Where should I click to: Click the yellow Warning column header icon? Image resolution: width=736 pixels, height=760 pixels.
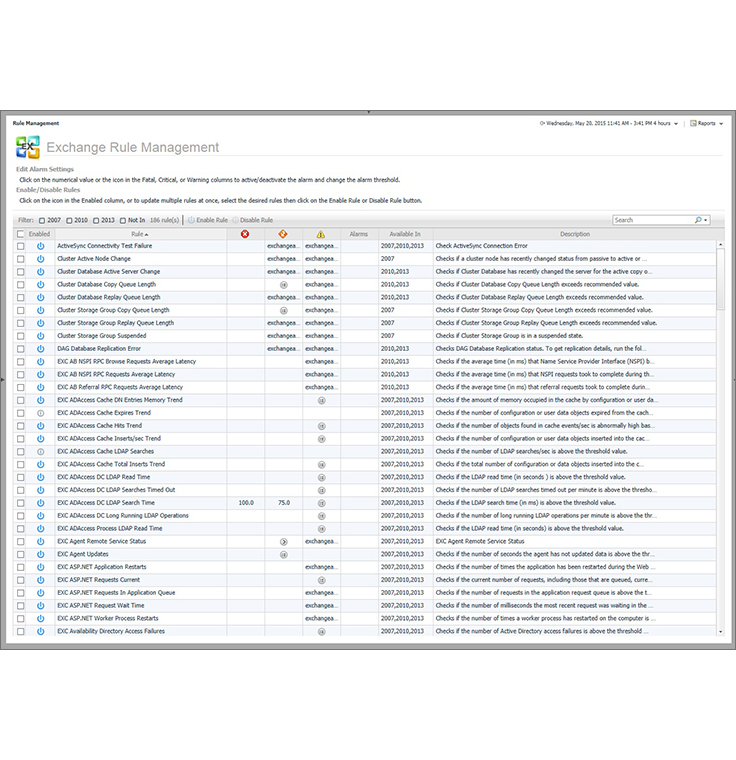coord(321,234)
